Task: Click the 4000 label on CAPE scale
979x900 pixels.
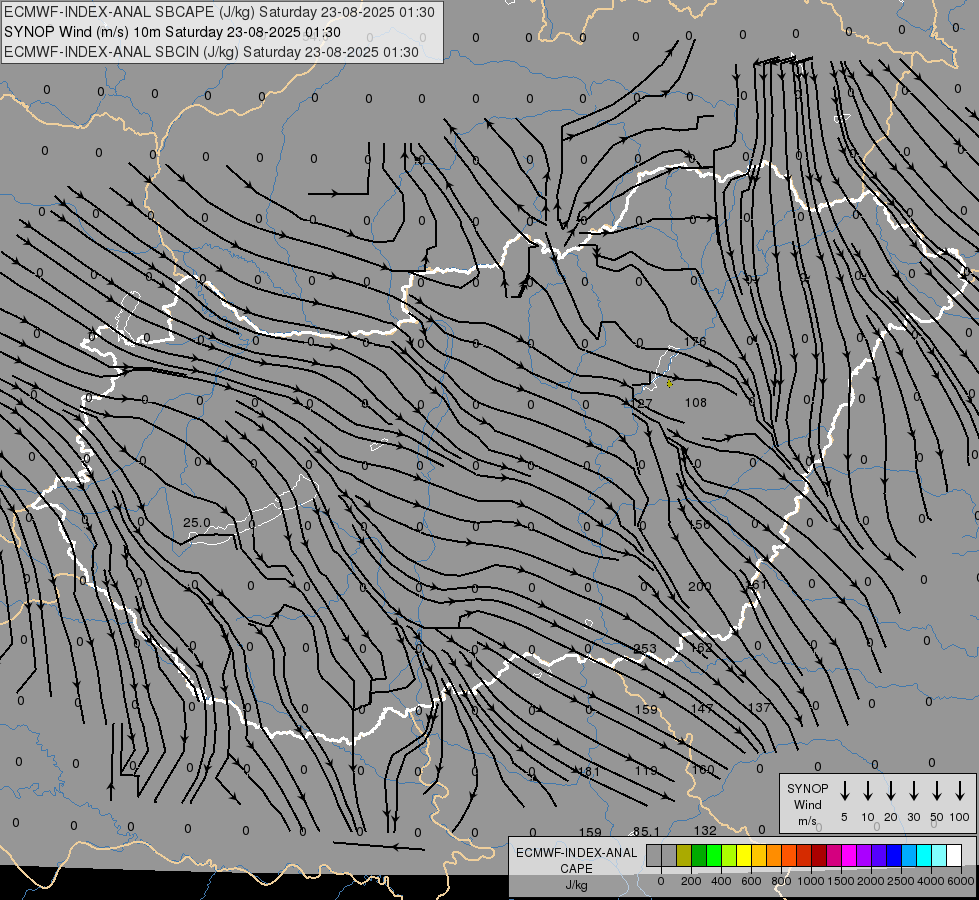Action: (x=930, y=881)
